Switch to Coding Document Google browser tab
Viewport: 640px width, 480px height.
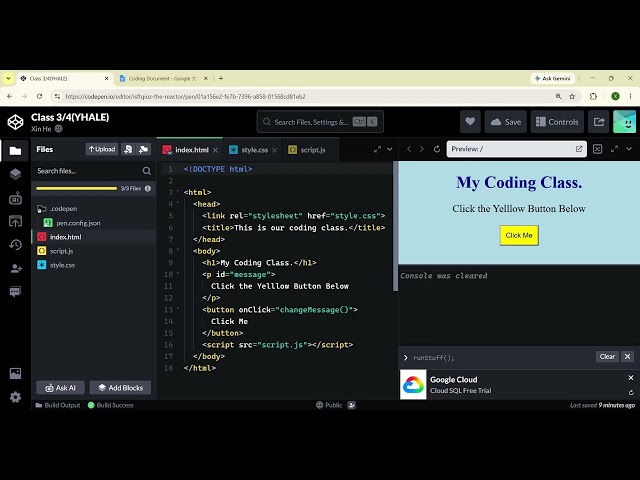pyautogui.click(x=162, y=78)
